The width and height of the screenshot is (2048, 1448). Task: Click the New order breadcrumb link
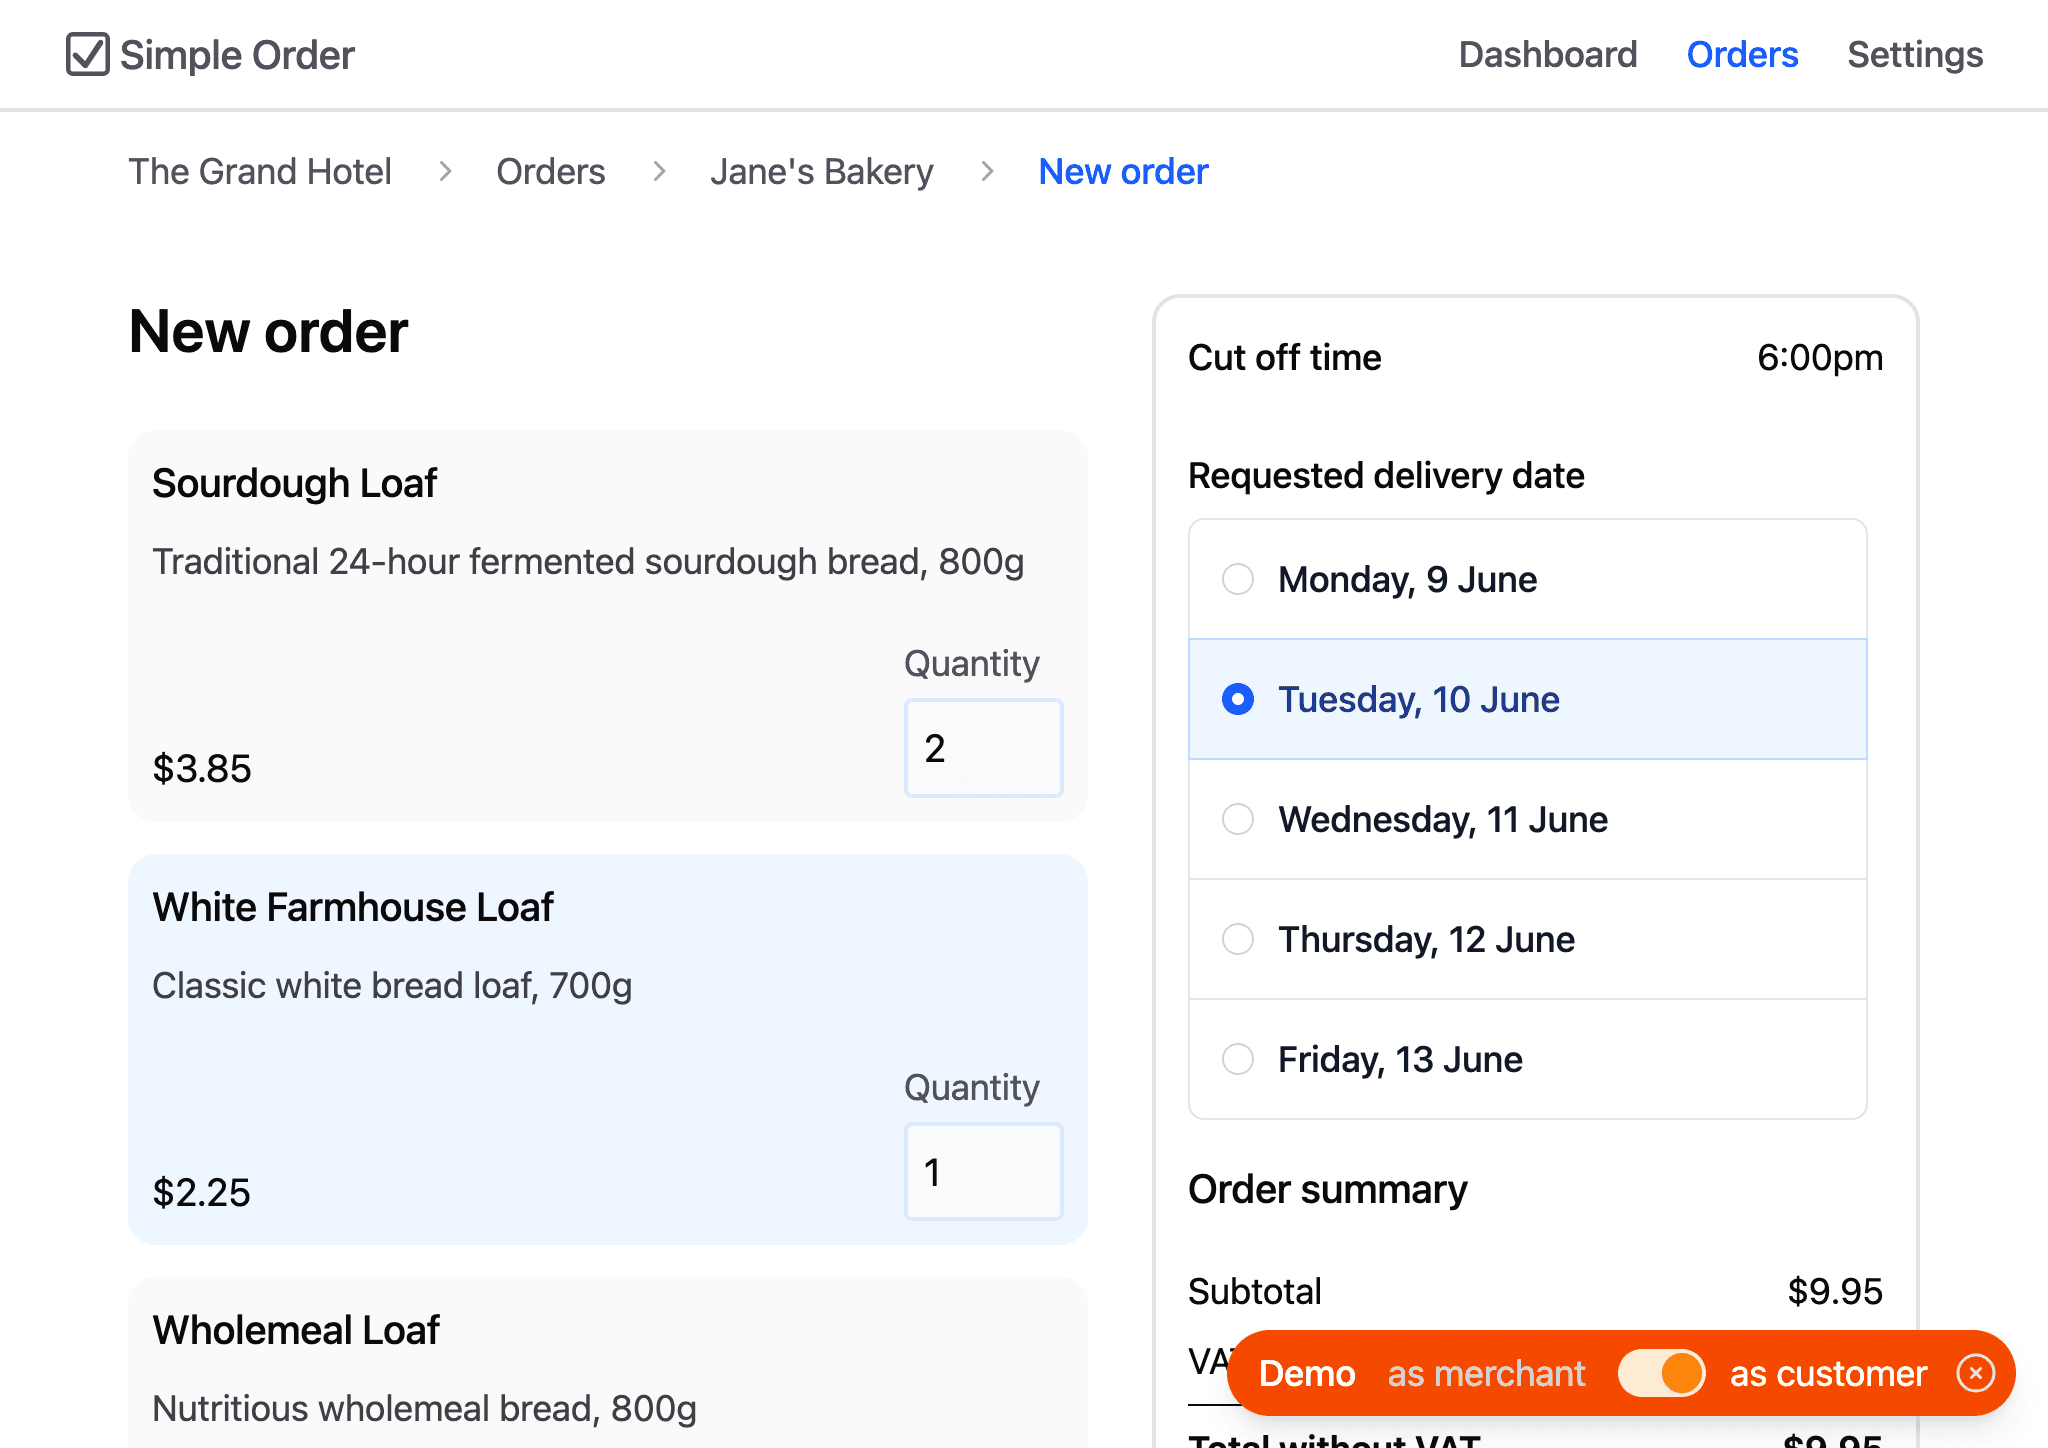(x=1122, y=171)
